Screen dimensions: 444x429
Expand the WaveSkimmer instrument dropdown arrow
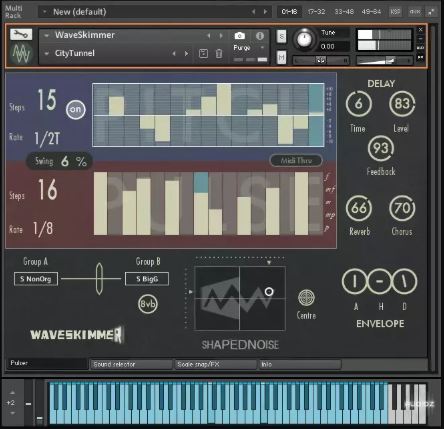47,35
